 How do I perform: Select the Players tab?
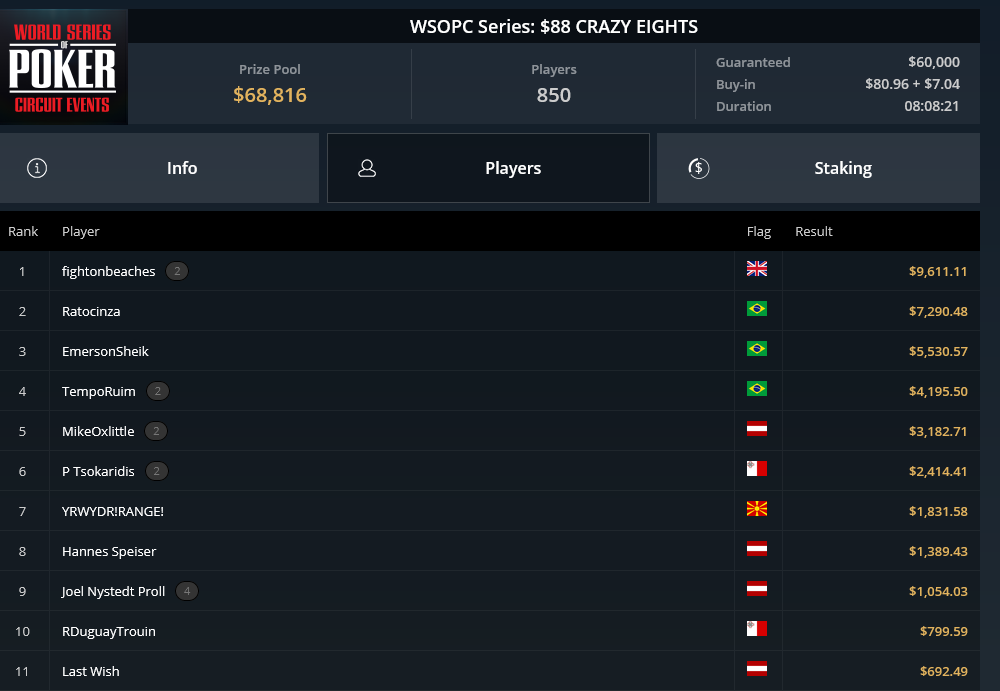point(489,168)
